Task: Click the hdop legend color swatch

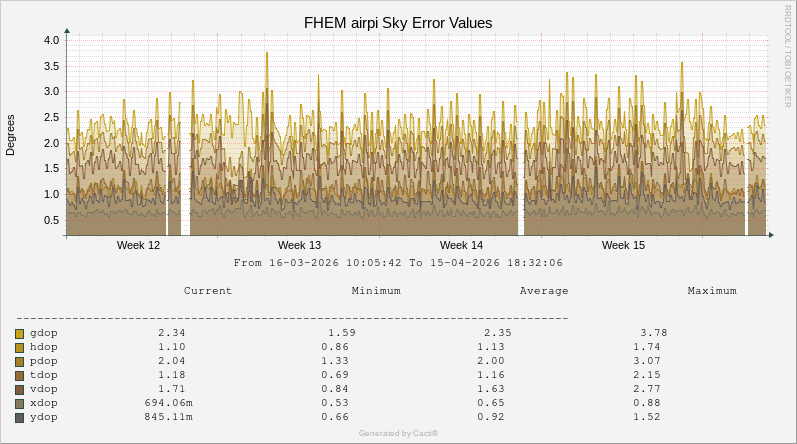Action: click(19, 347)
